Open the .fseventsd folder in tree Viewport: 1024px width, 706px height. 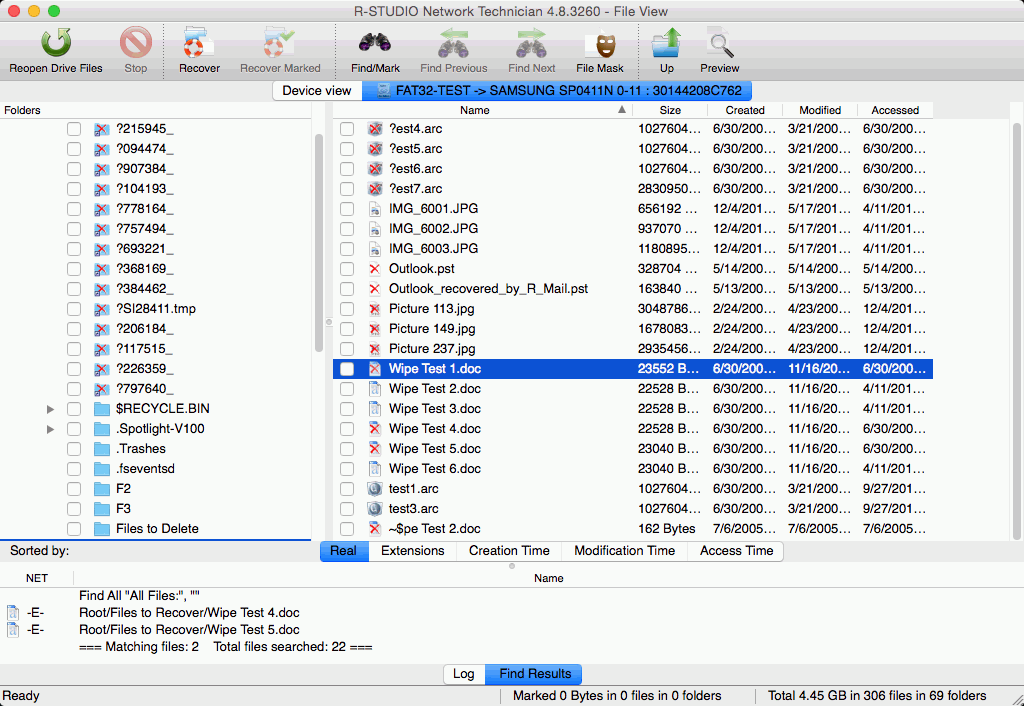click(x=145, y=469)
